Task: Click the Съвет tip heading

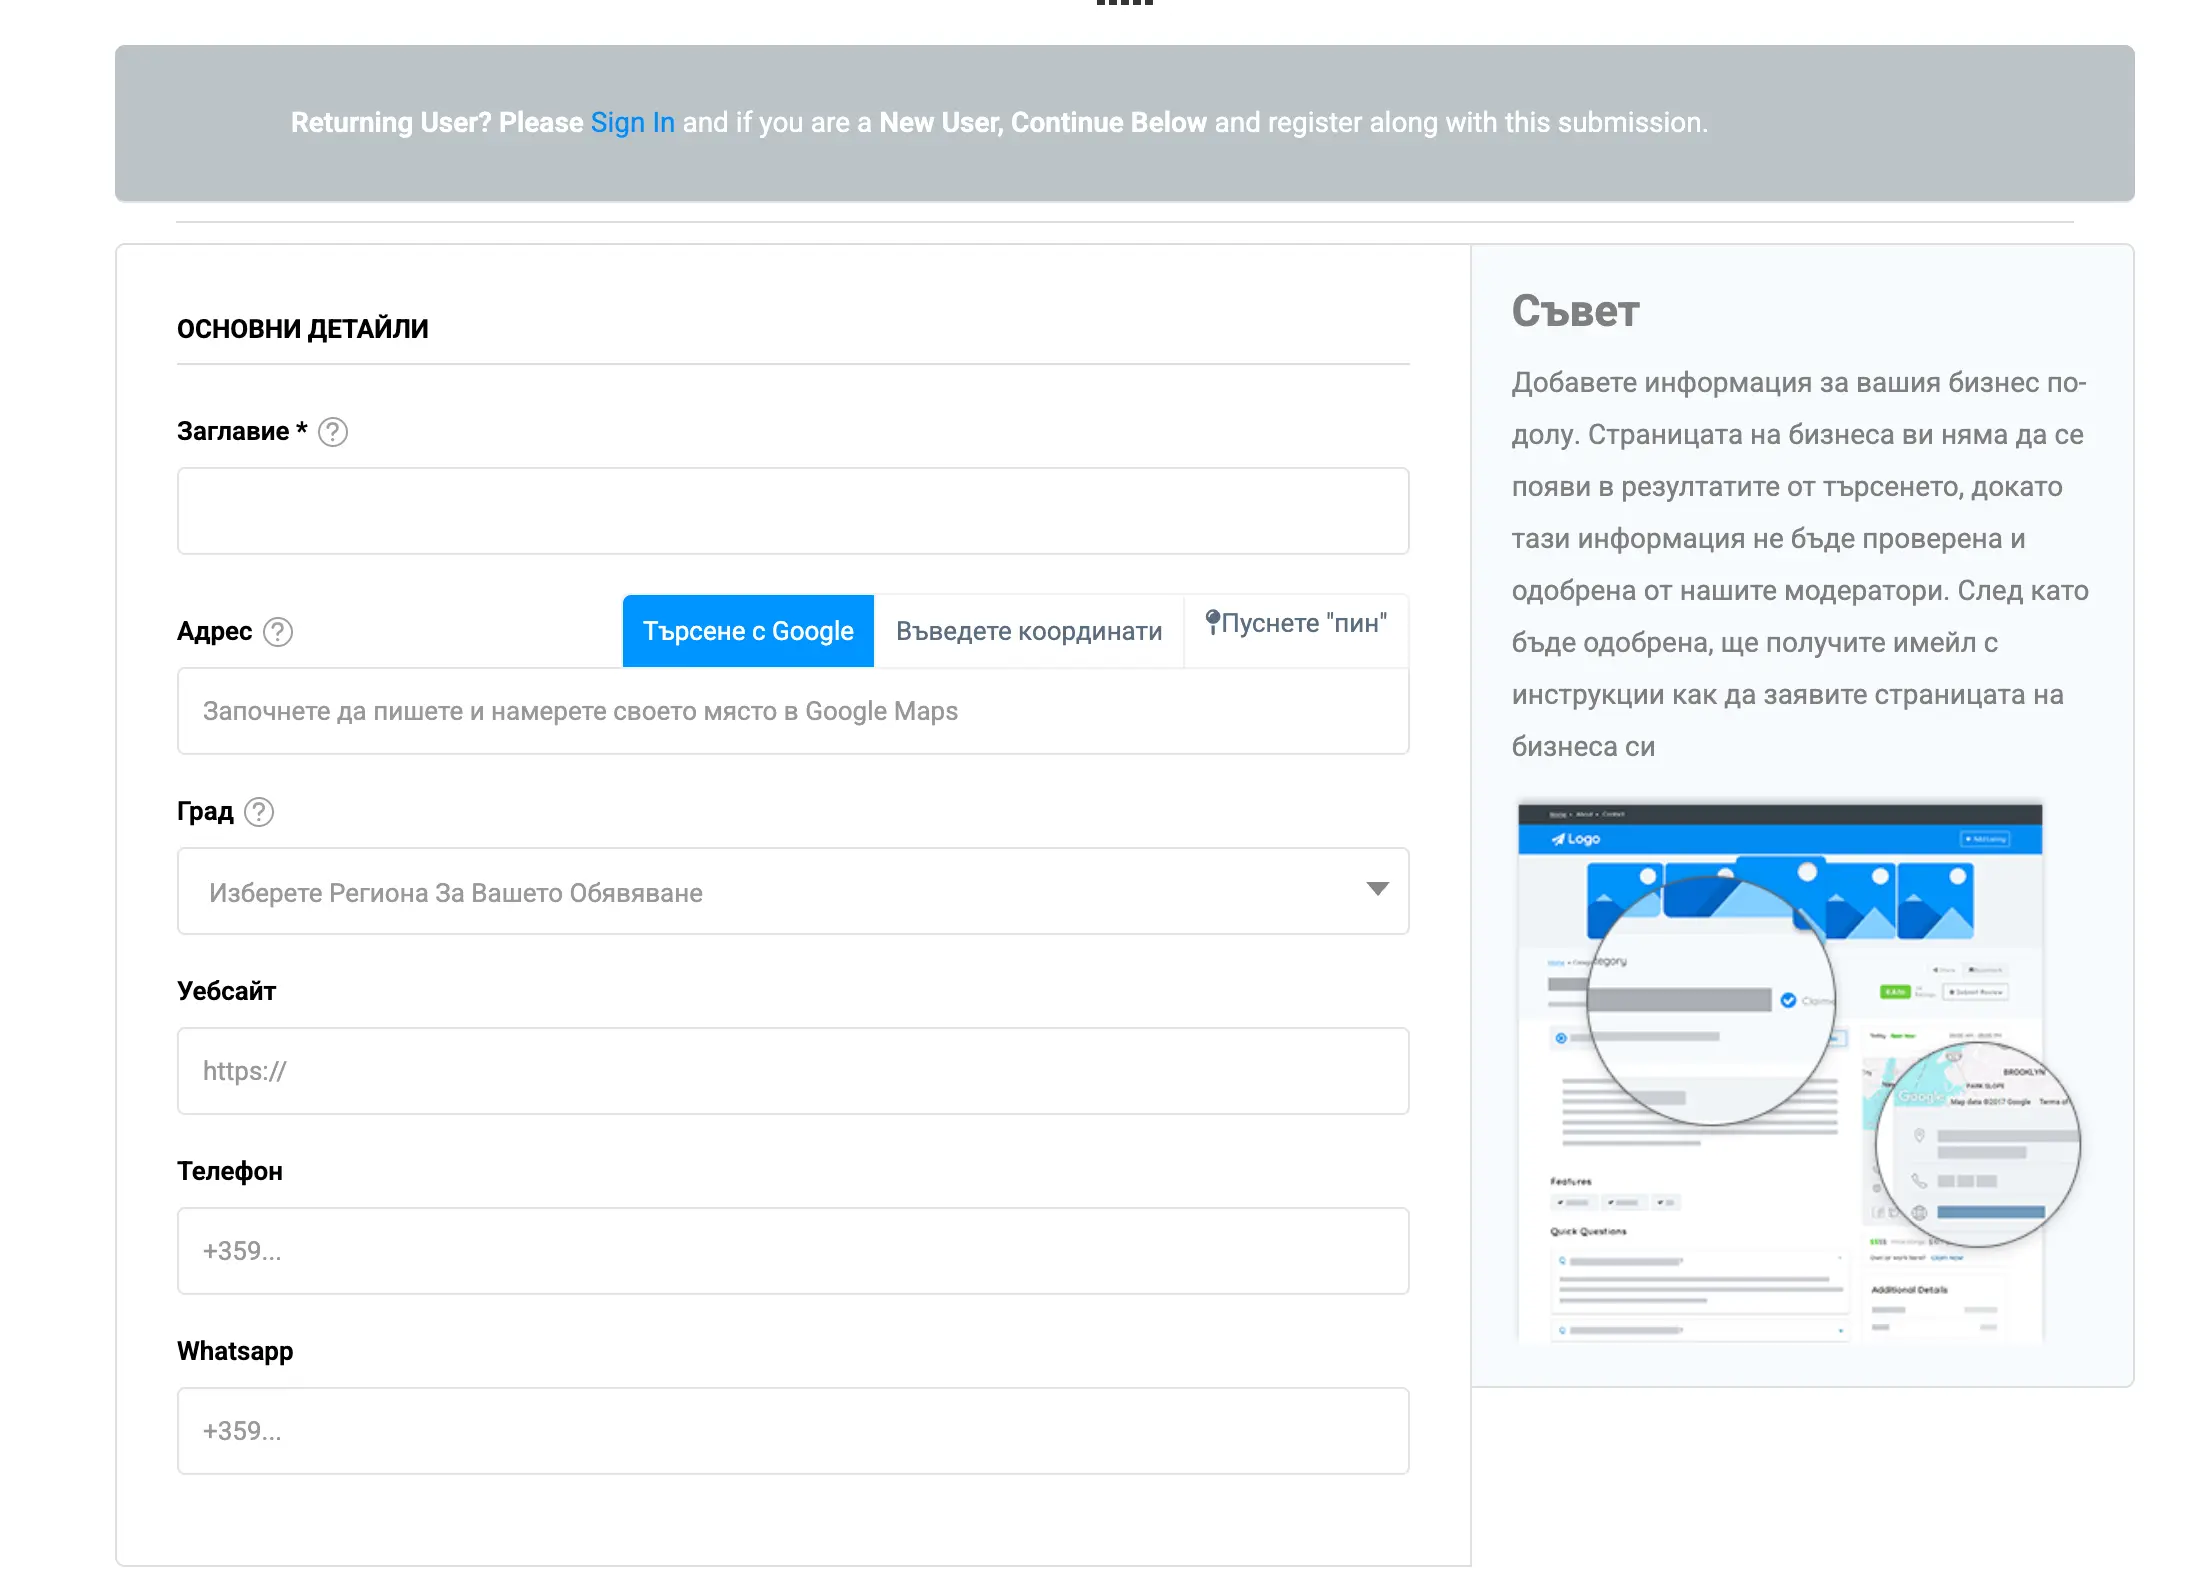Action: [1575, 311]
